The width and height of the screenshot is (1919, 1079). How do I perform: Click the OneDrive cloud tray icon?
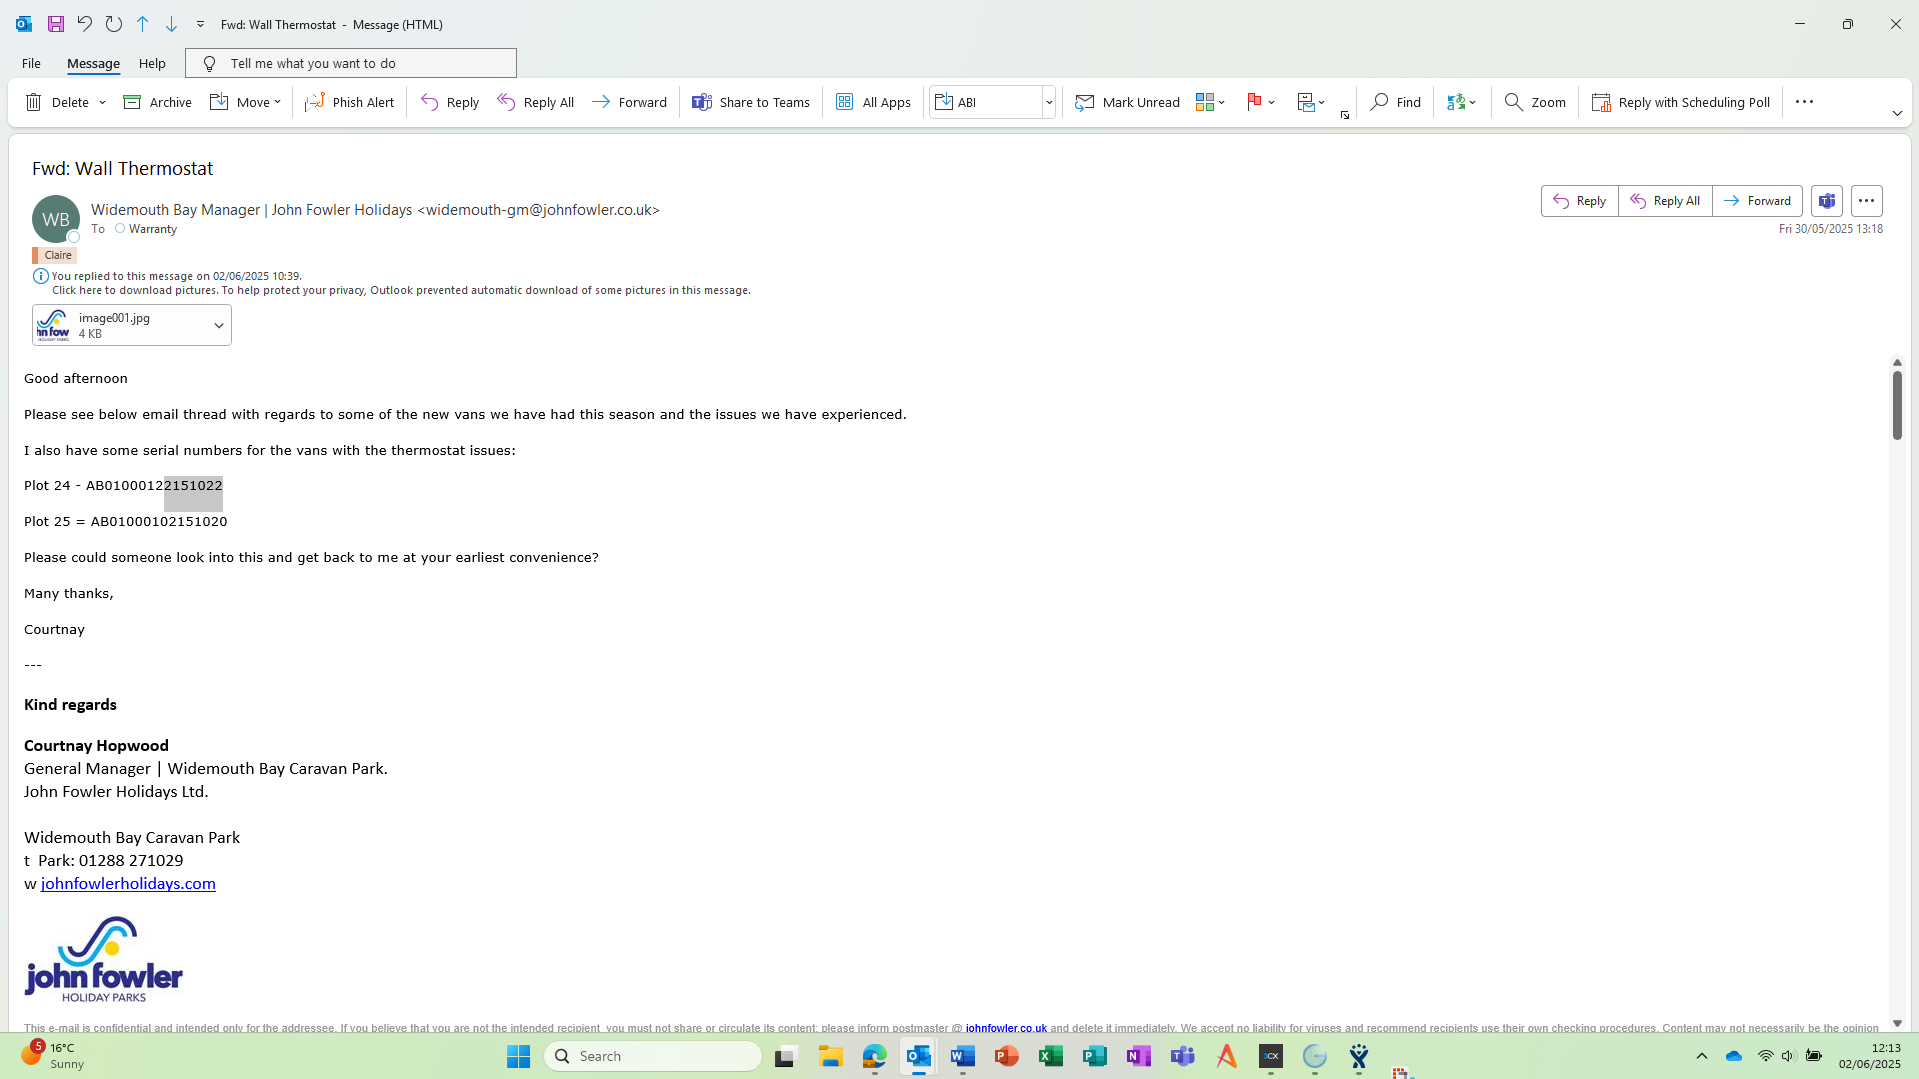coord(1734,1056)
